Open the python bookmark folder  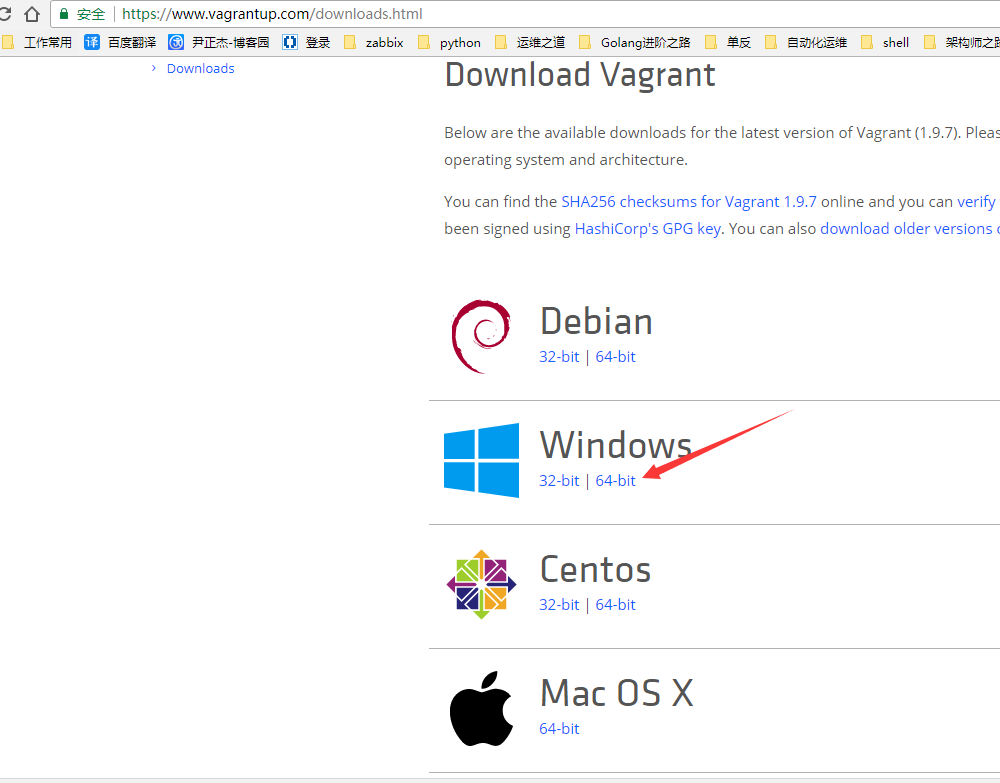[x=450, y=43]
